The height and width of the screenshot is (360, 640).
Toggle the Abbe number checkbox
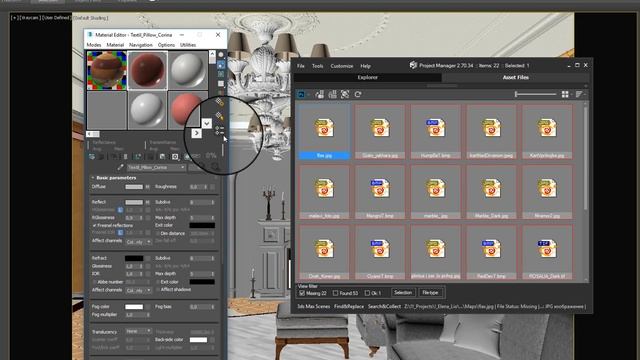94,282
